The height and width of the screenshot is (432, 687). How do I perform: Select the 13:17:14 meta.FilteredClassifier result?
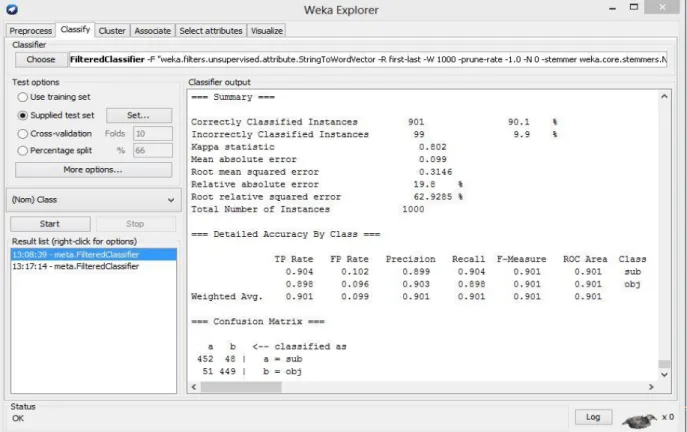(93, 266)
